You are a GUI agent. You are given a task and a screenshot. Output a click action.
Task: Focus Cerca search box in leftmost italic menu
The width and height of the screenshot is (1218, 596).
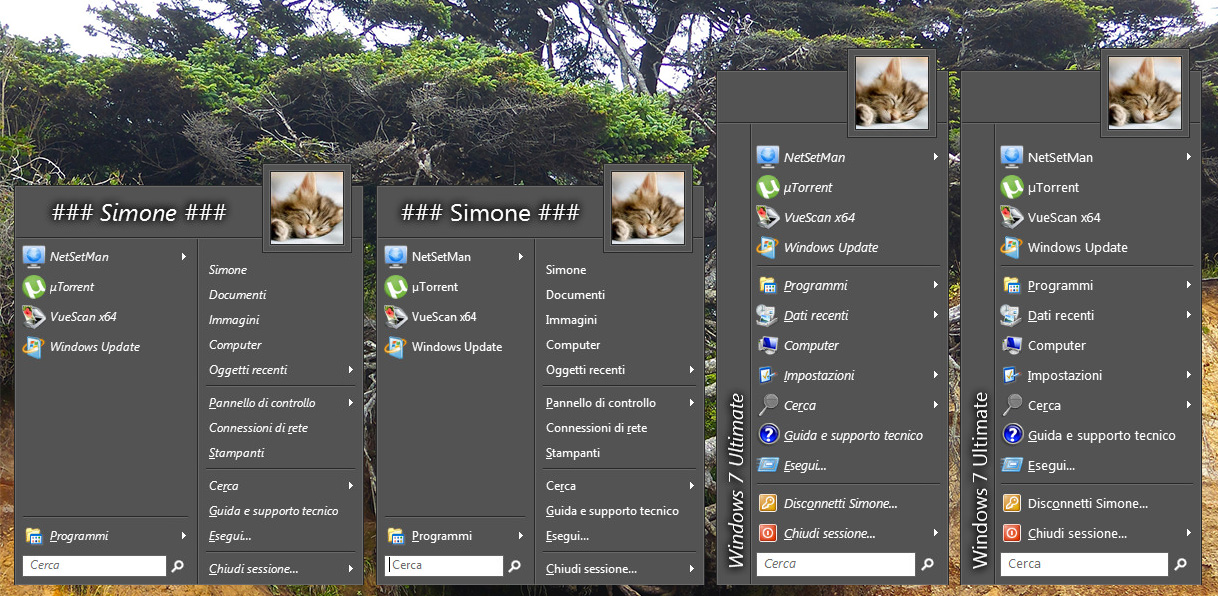tap(94, 566)
